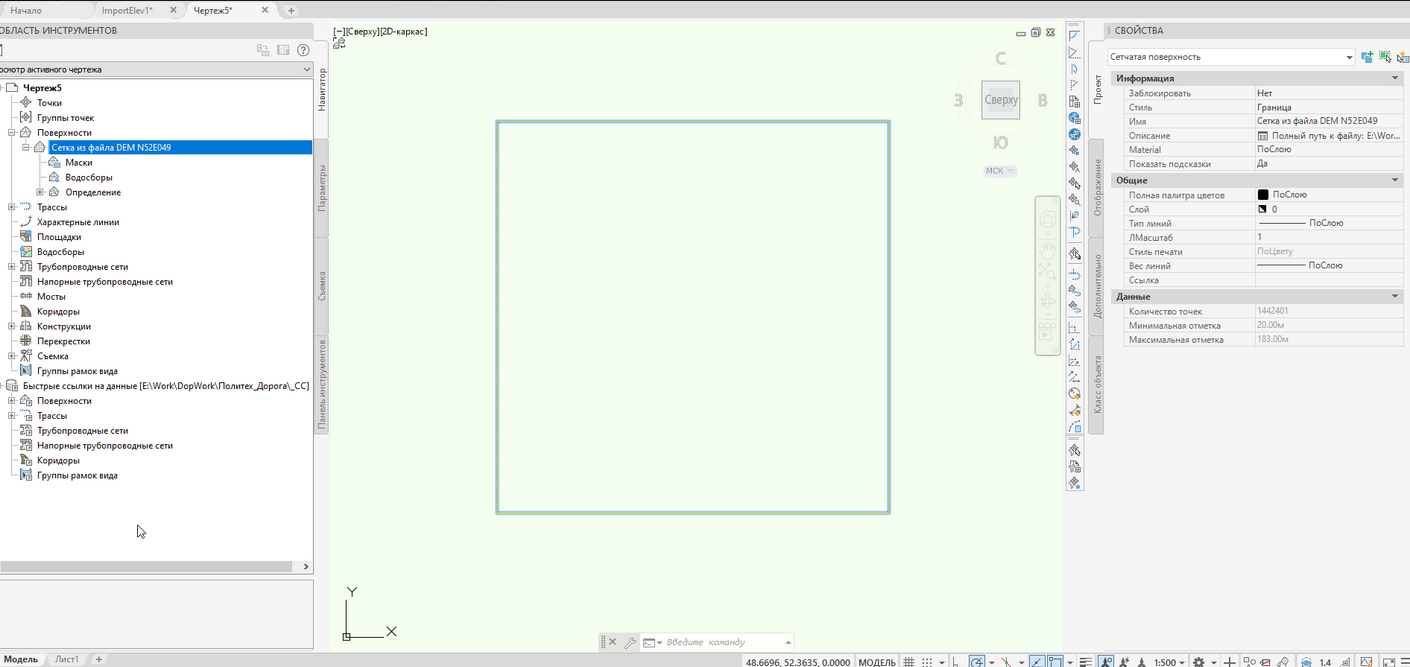
Task: Expand the Определение node under the surface
Action: coord(40,192)
